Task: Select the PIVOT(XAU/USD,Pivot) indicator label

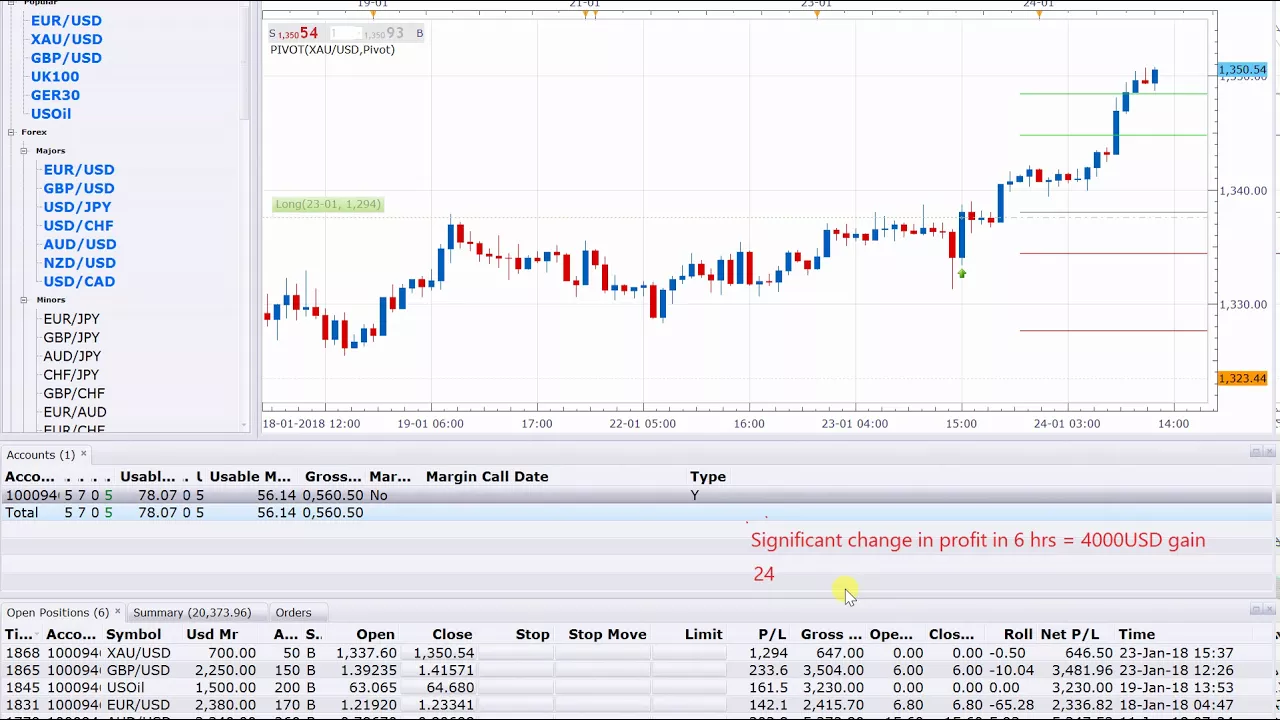Action: click(x=332, y=49)
